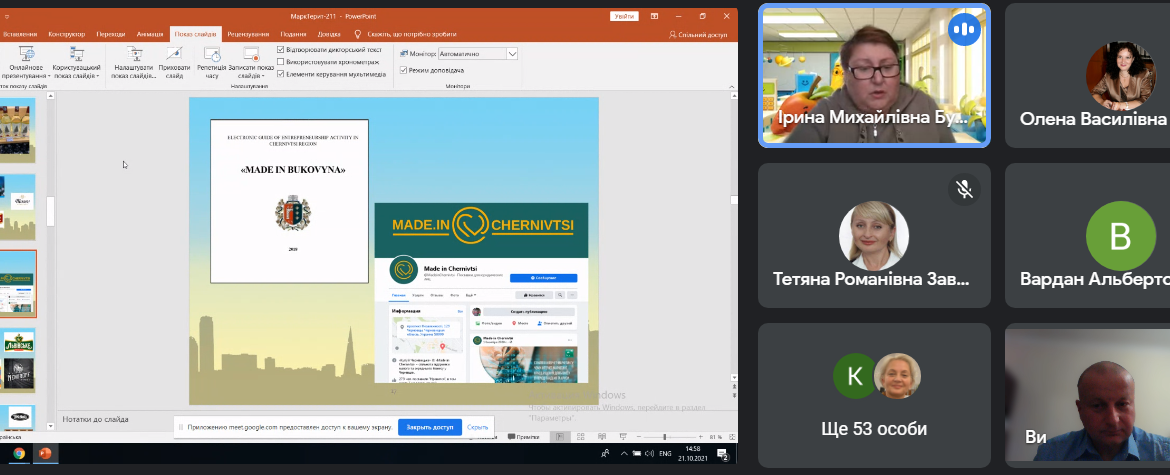This screenshot has width=1170, height=475.
Task: Click Скрыть link in sharing bar
Action: [x=478, y=427]
